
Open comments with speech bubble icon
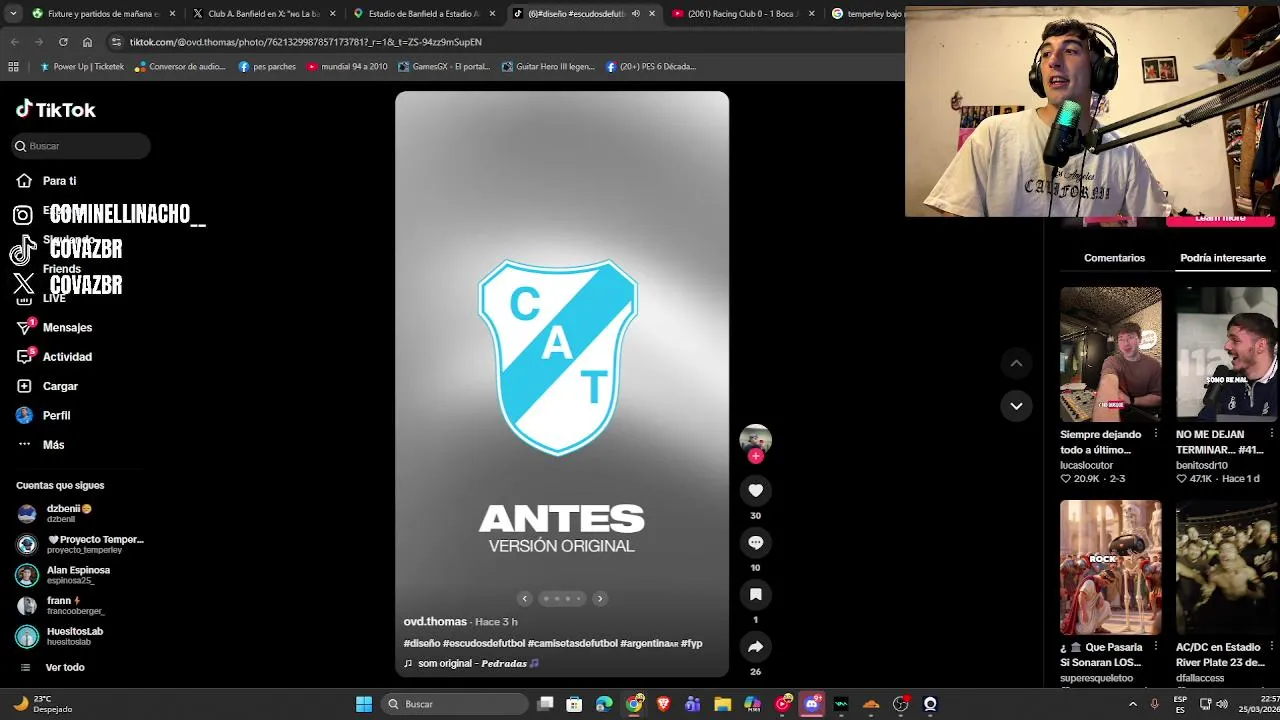click(x=755, y=542)
